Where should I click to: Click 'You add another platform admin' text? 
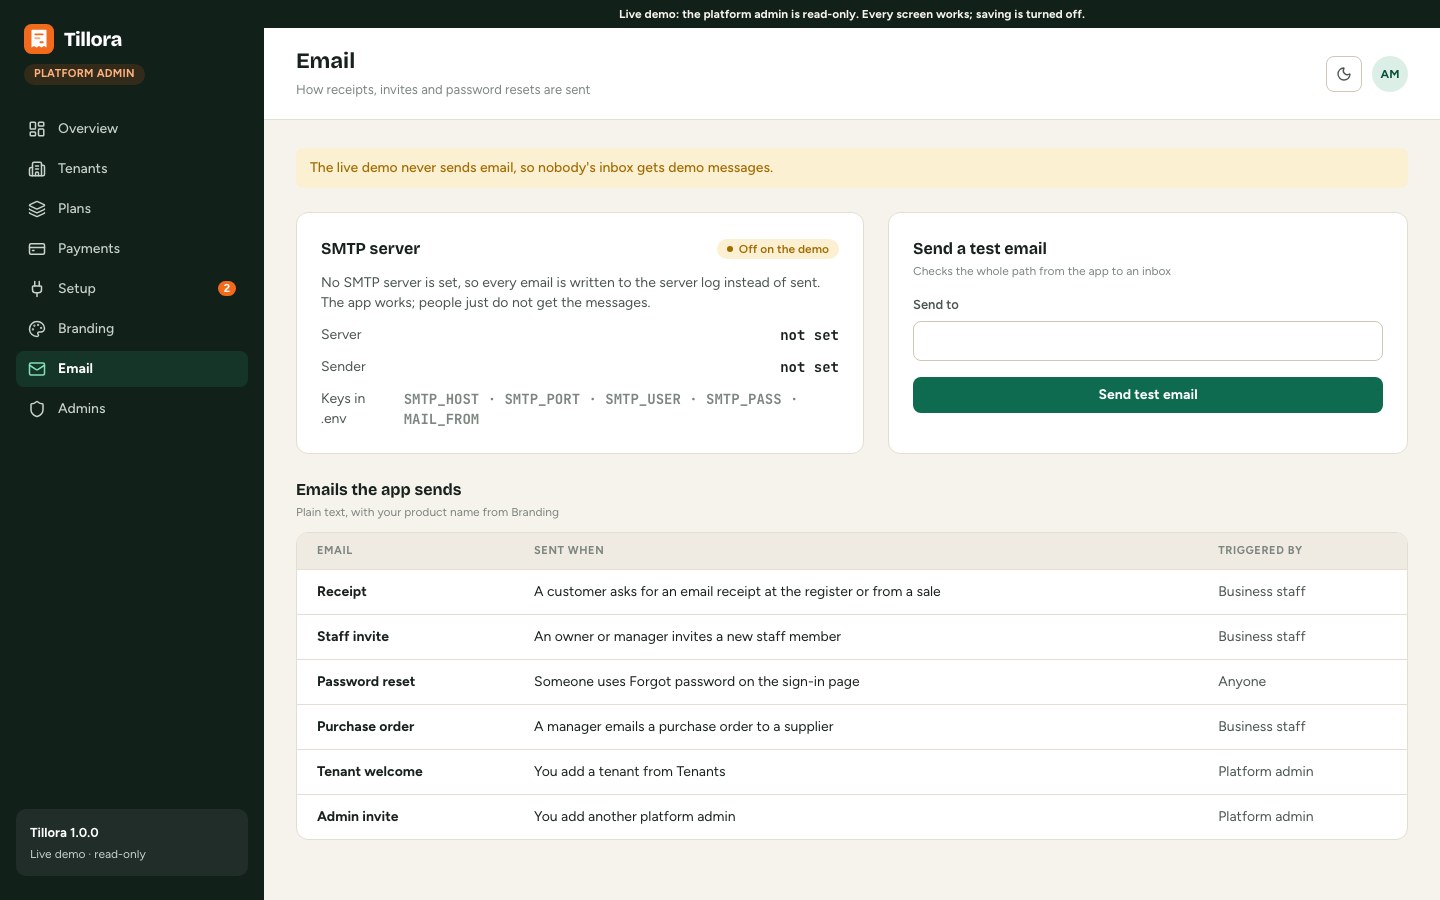pos(635,817)
